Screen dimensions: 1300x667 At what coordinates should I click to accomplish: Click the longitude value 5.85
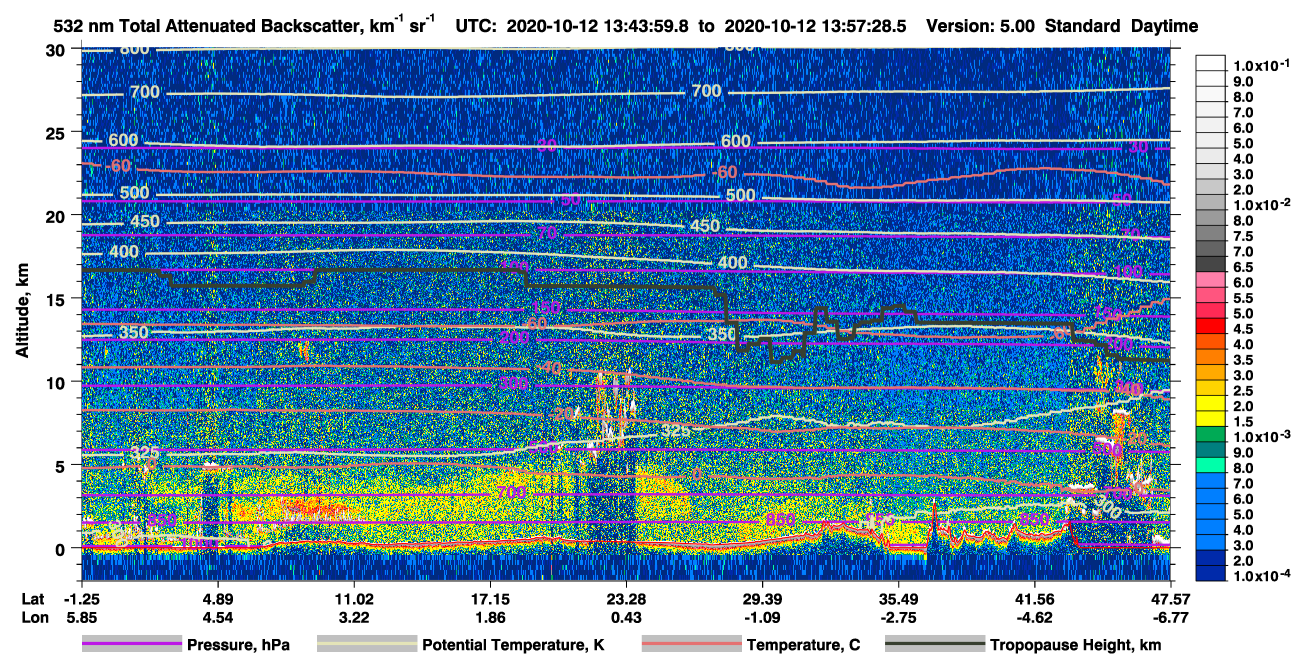tap(82, 617)
